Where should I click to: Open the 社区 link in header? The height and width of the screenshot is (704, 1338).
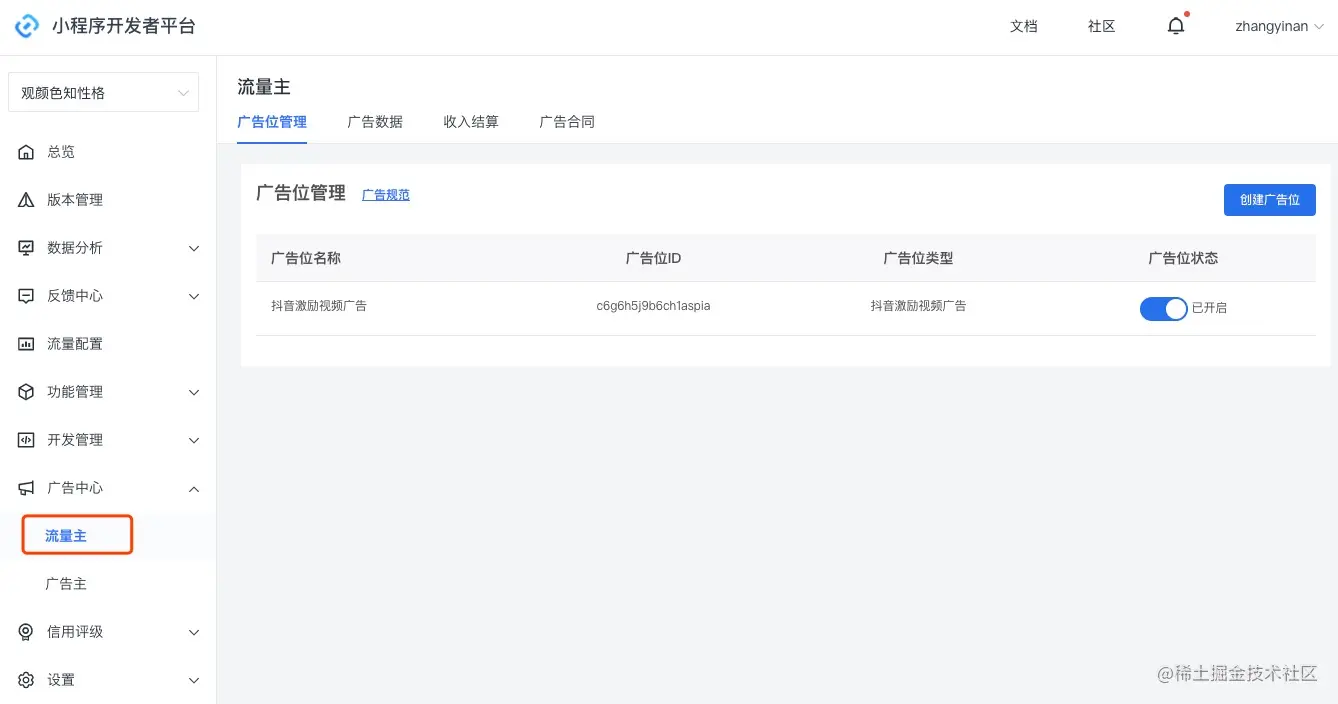pyautogui.click(x=1102, y=27)
